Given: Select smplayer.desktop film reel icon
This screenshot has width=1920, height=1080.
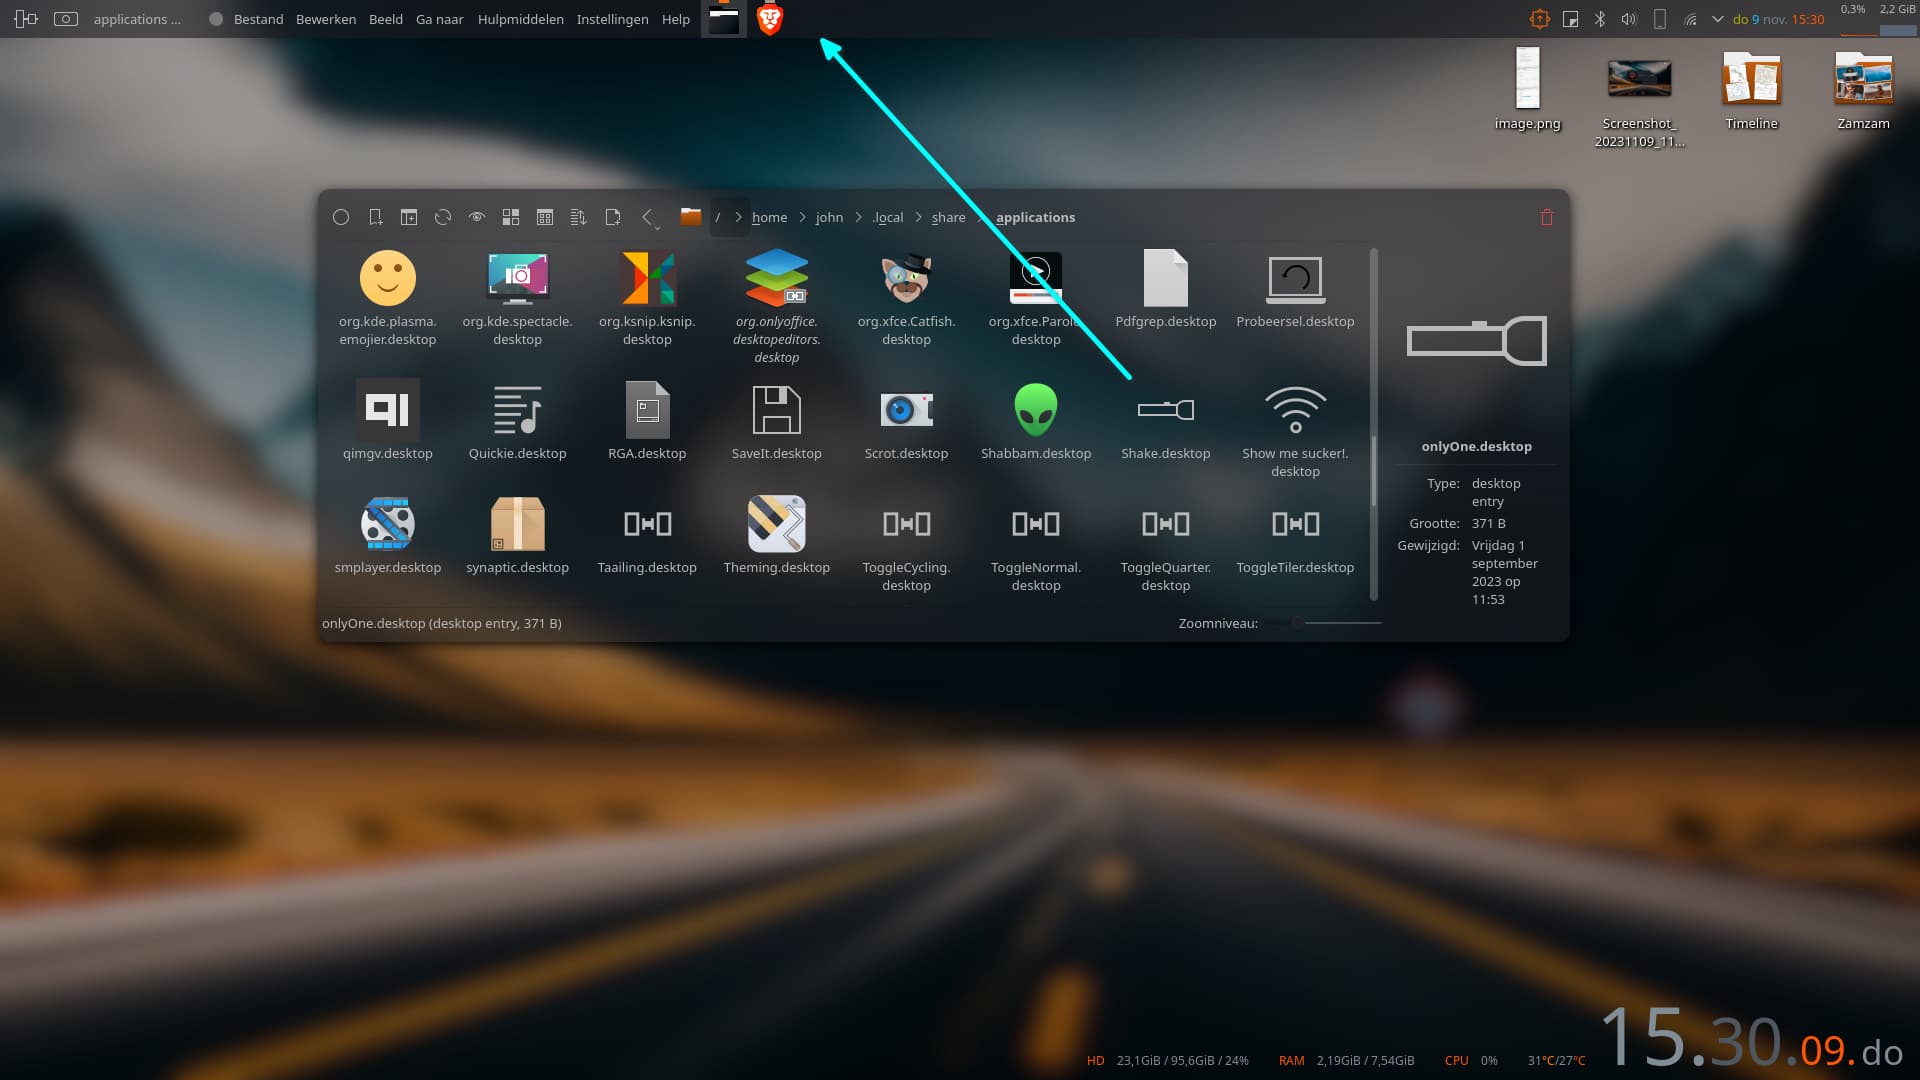Looking at the screenshot, I should coord(388,524).
